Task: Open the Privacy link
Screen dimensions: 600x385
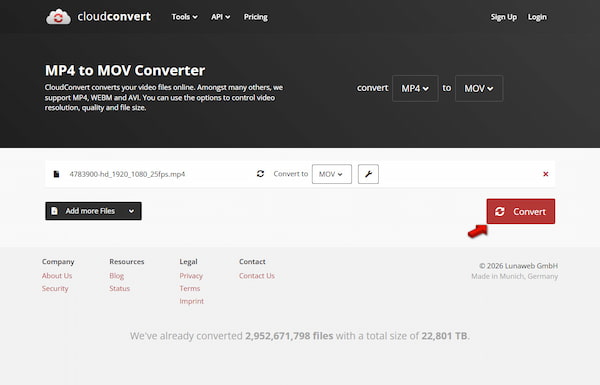Action: (x=191, y=276)
